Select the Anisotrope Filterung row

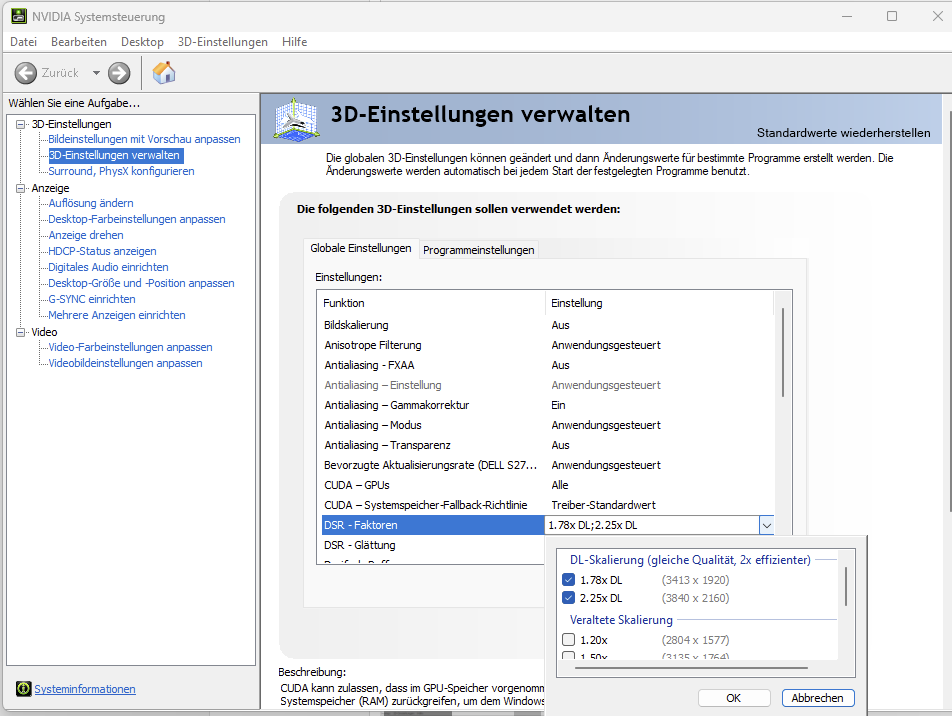pos(548,346)
